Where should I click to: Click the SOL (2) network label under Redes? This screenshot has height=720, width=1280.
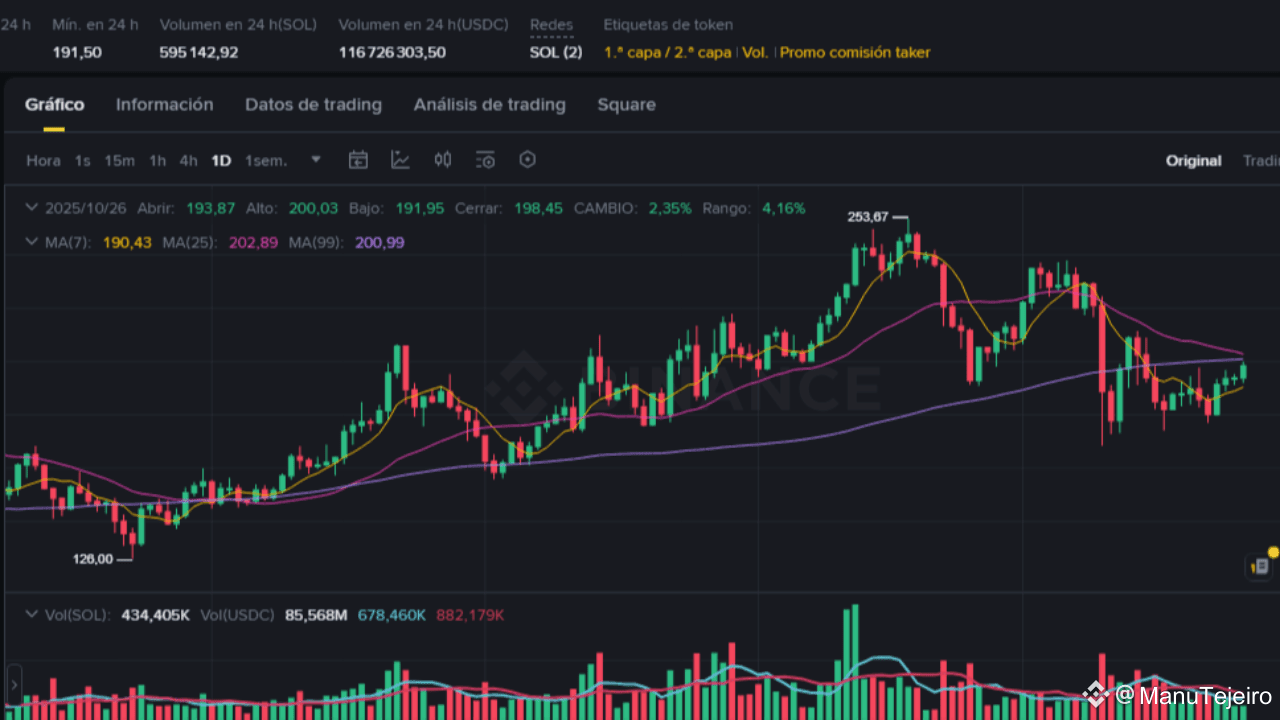(556, 52)
